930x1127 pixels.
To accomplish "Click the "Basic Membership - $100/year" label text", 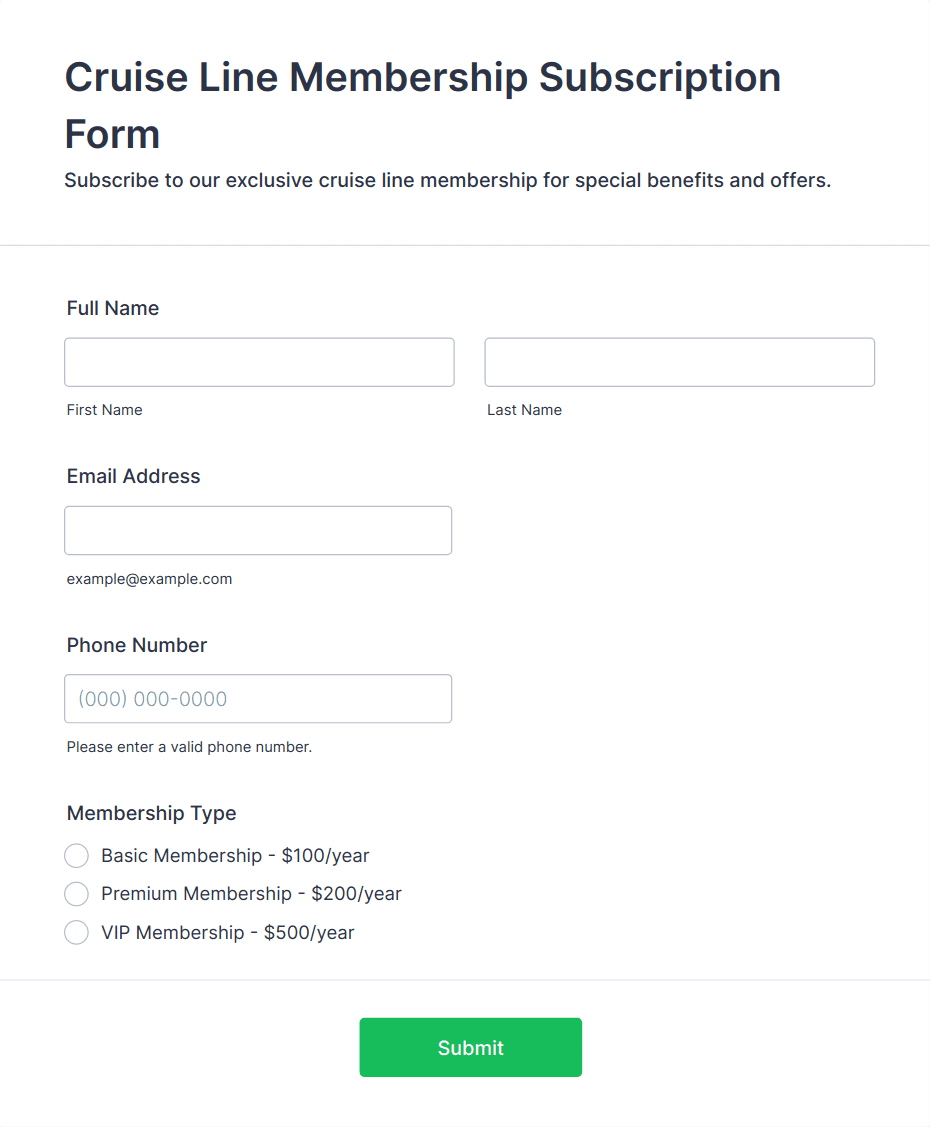I will (x=235, y=856).
